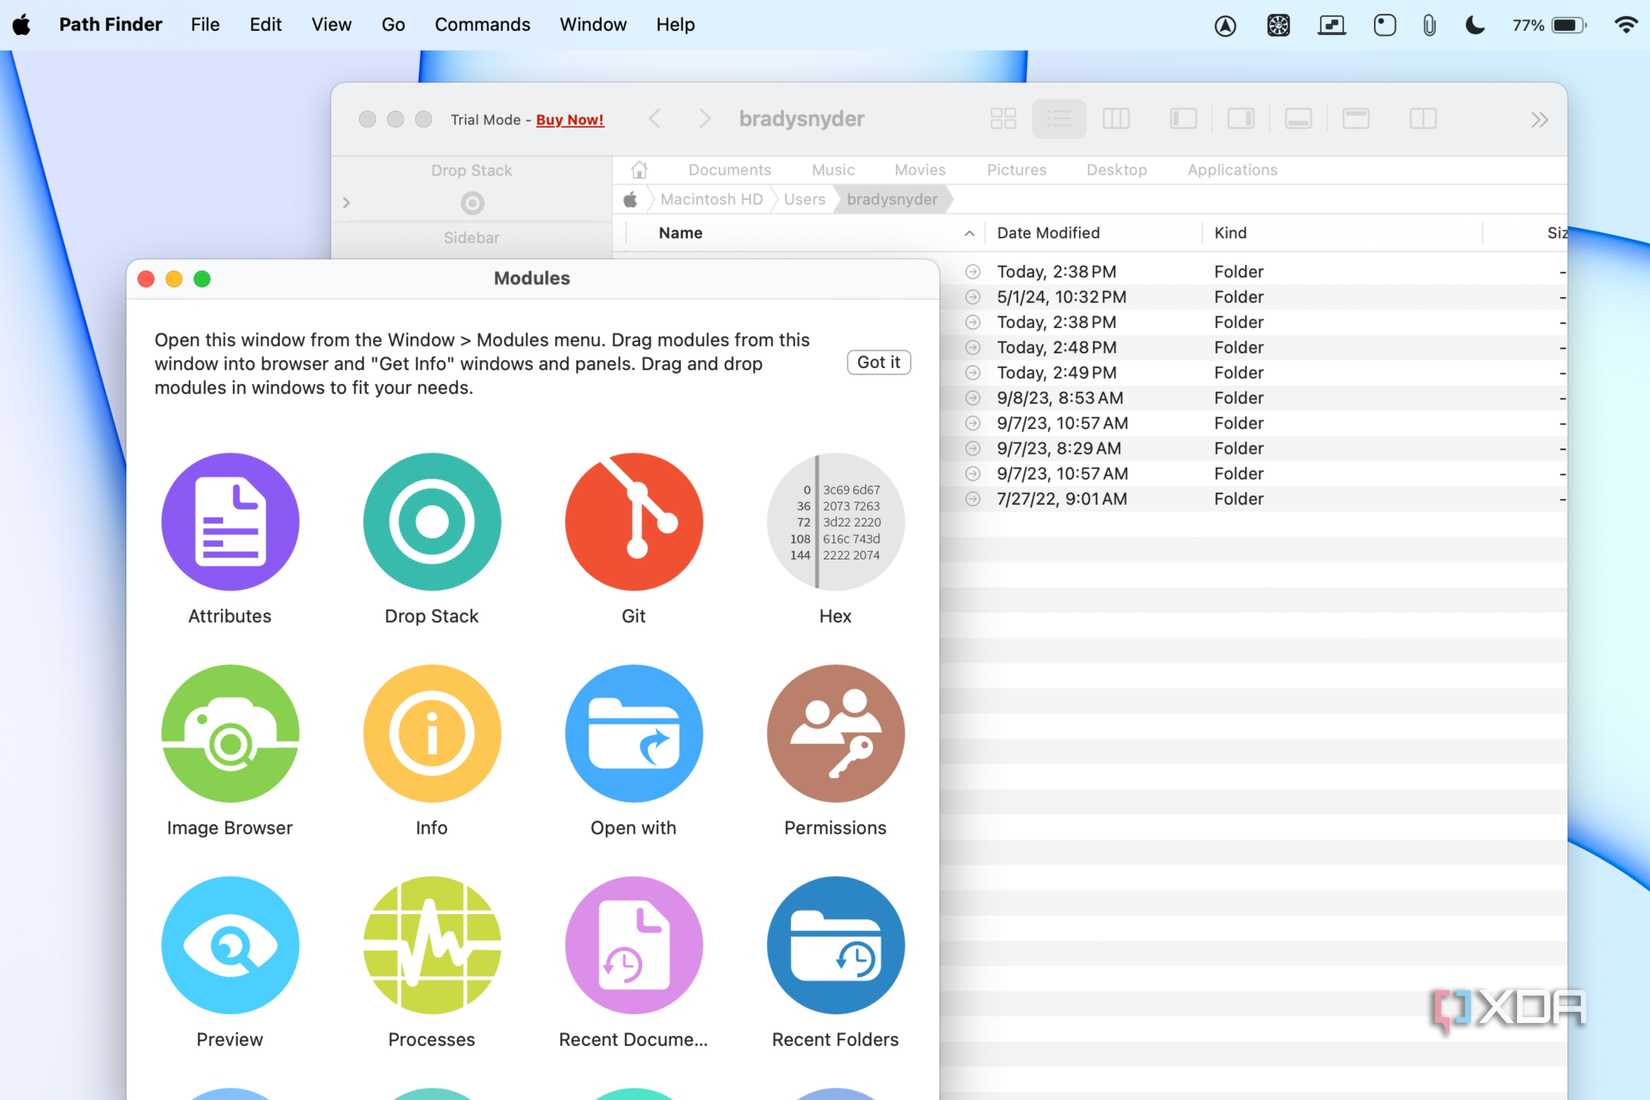Image resolution: width=1650 pixels, height=1100 pixels.
Task: Open the Pictures bookmark
Action: tap(1017, 170)
